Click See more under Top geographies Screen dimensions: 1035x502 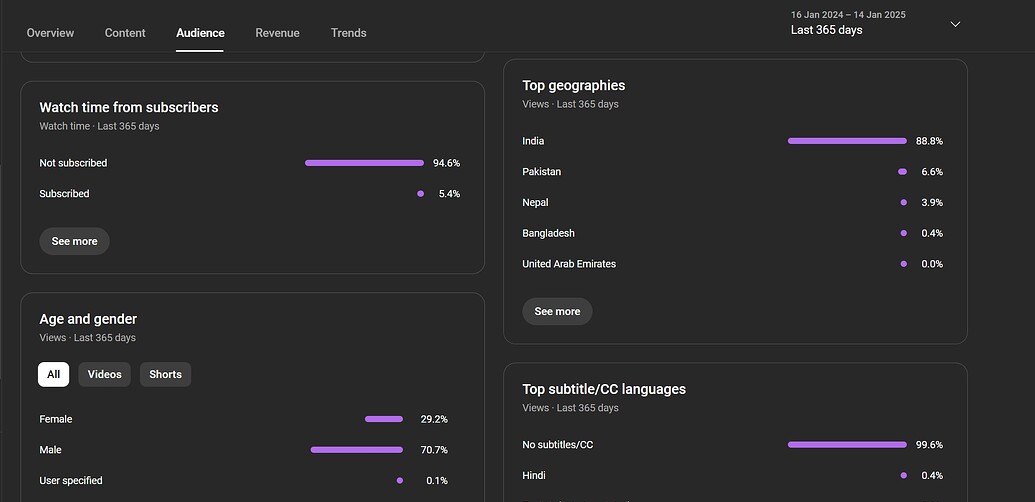[557, 311]
